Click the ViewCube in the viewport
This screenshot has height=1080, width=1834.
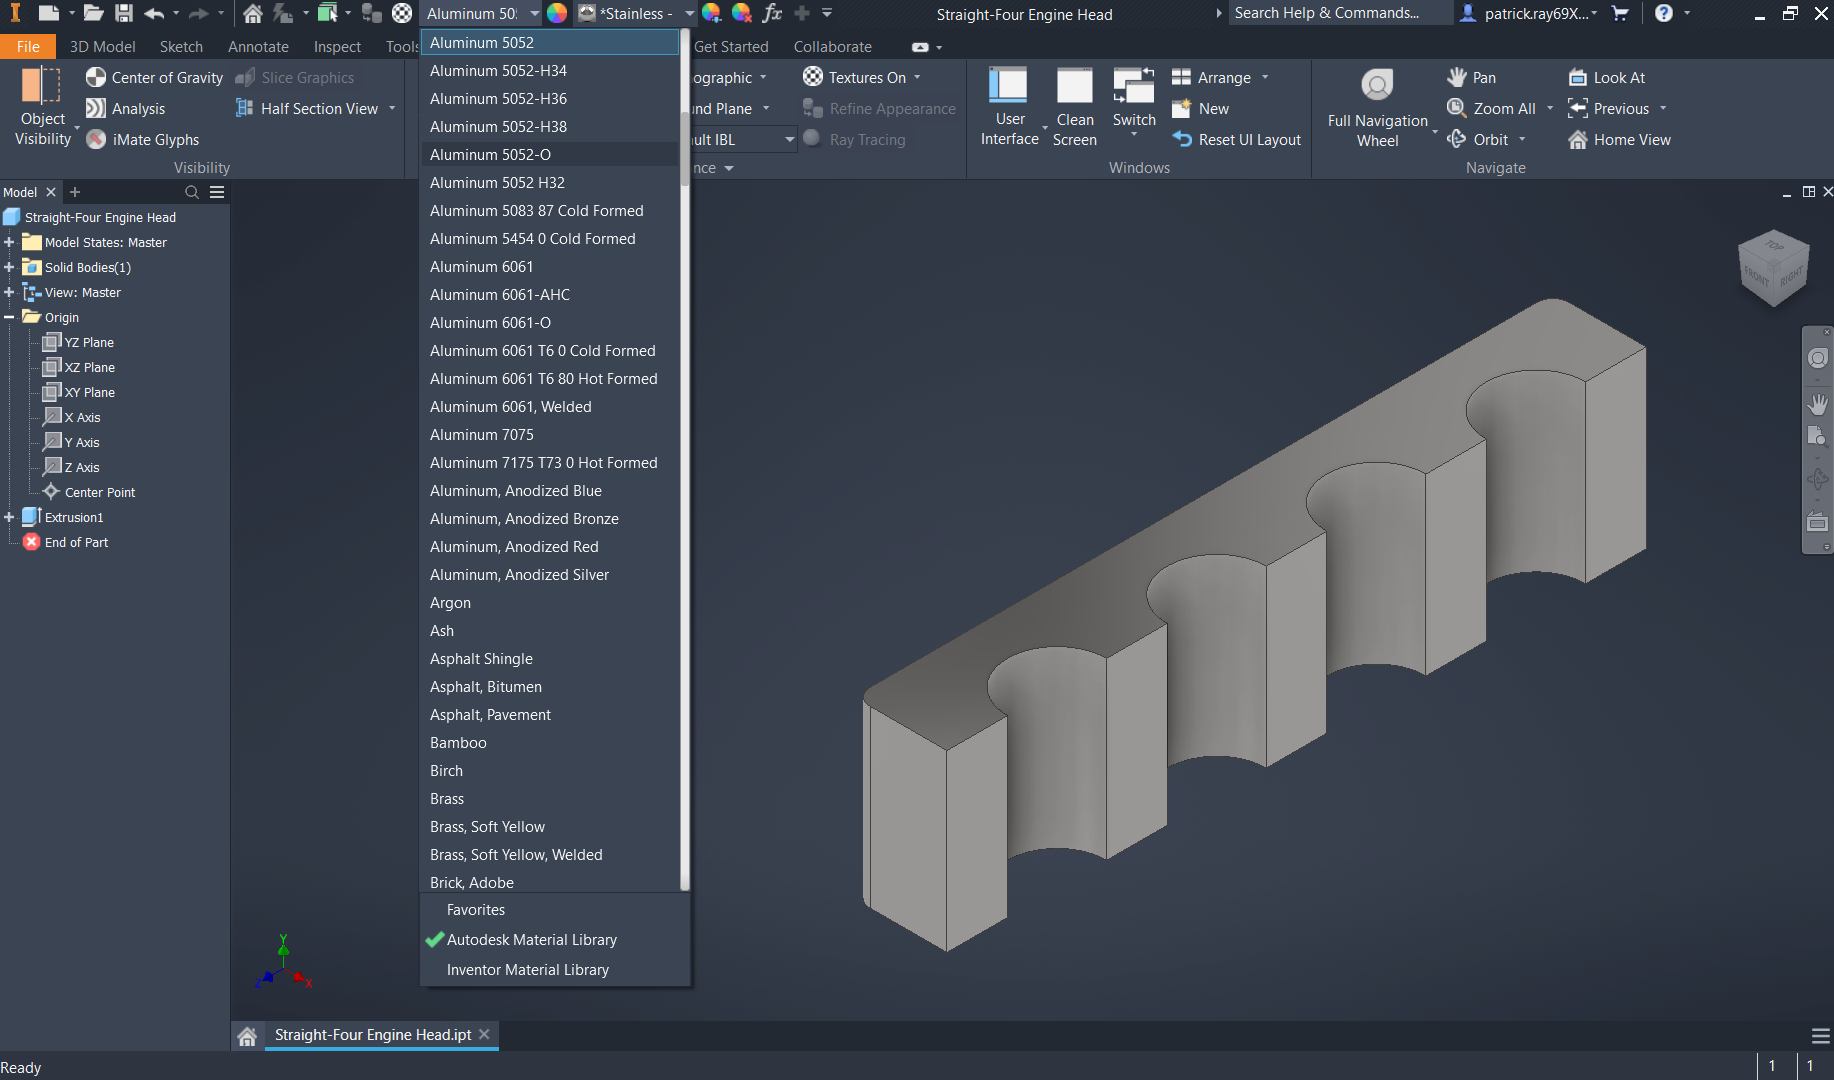(x=1774, y=268)
